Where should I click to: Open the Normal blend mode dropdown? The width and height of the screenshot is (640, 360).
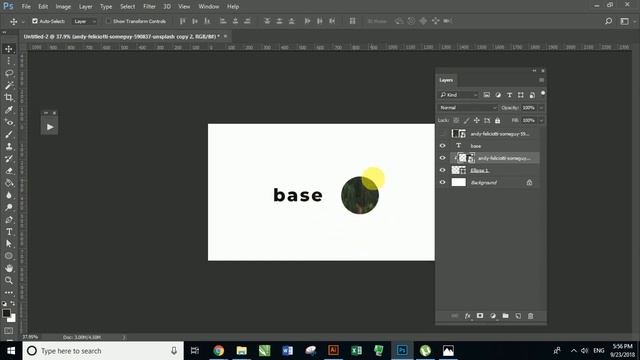tap(468, 108)
